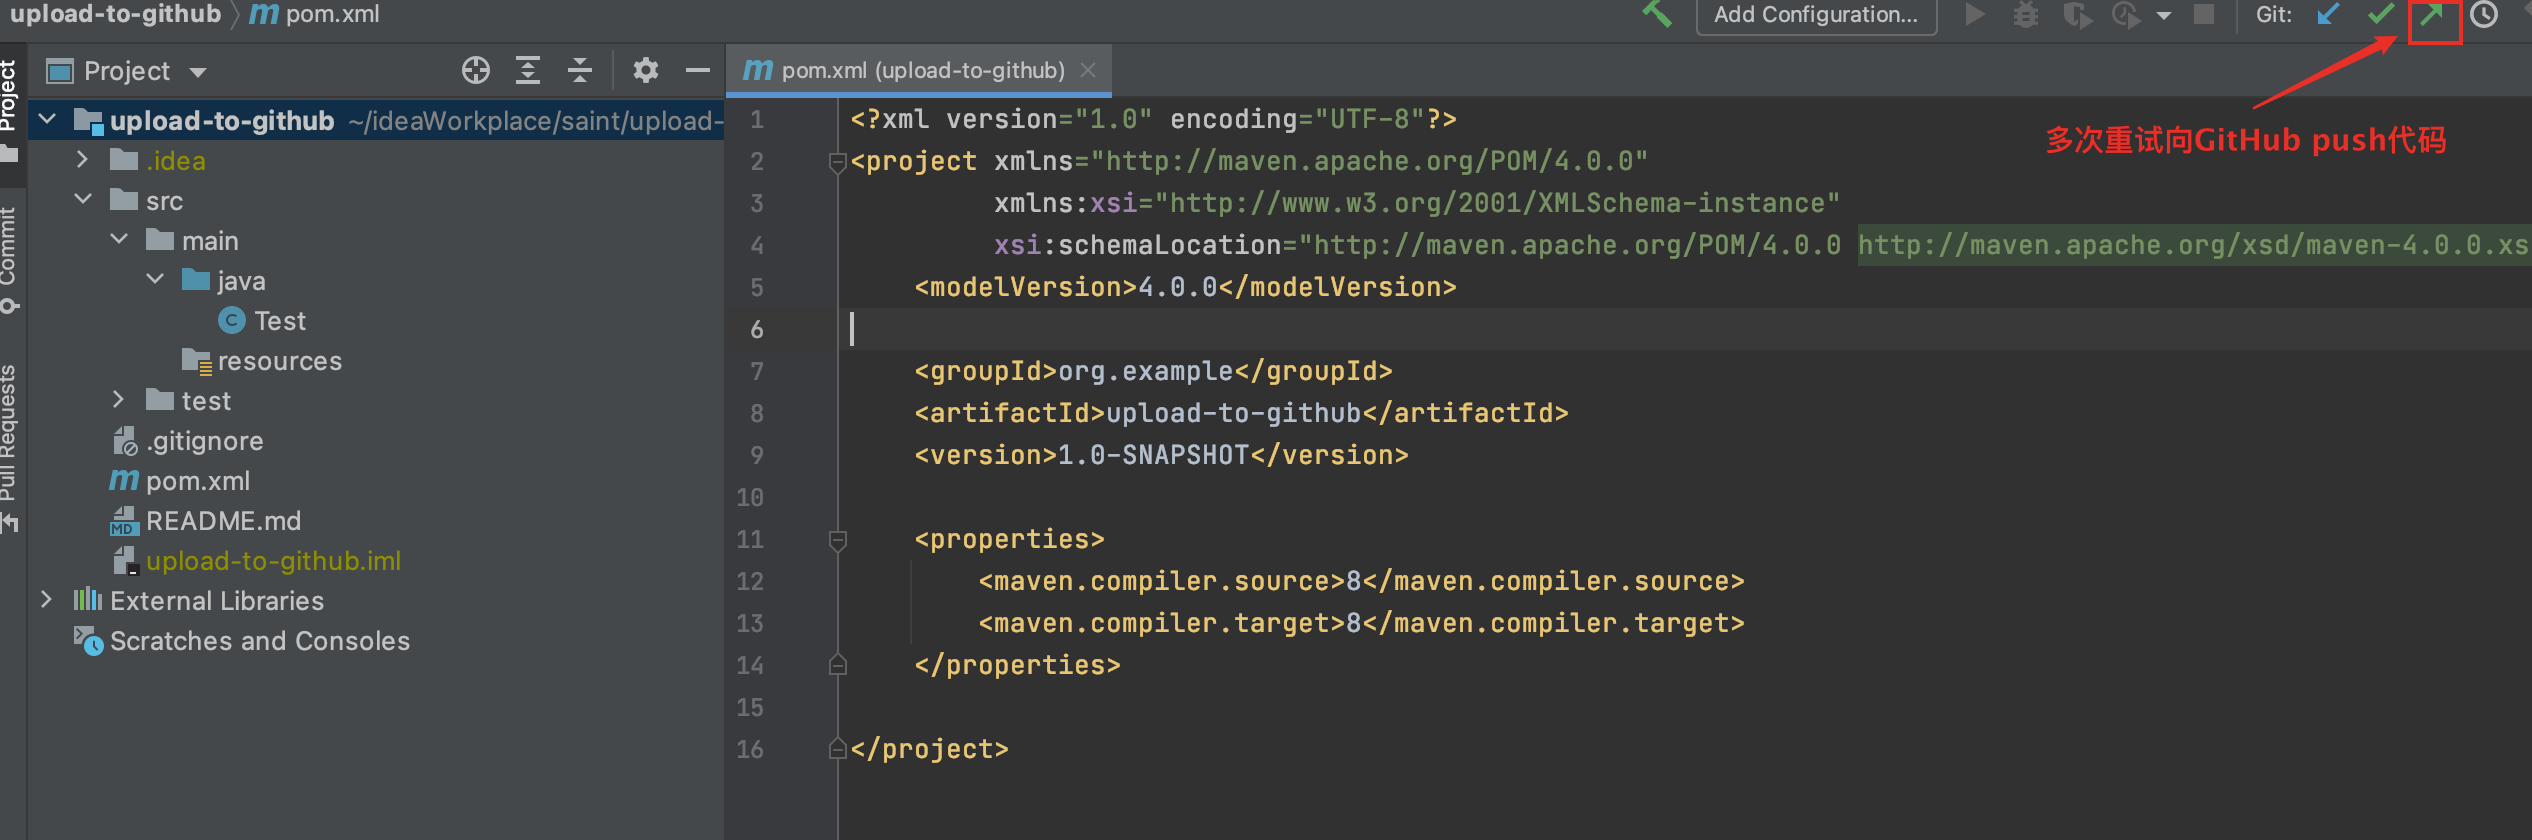Click the maven.compiler.source line
The height and width of the screenshot is (840, 2532).
point(1361,581)
